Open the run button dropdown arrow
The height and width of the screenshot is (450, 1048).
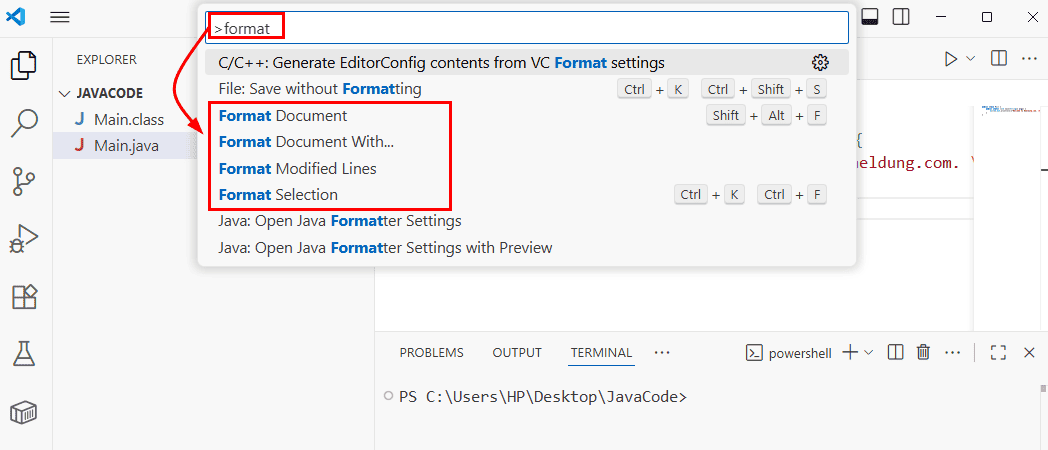[970, 59]
